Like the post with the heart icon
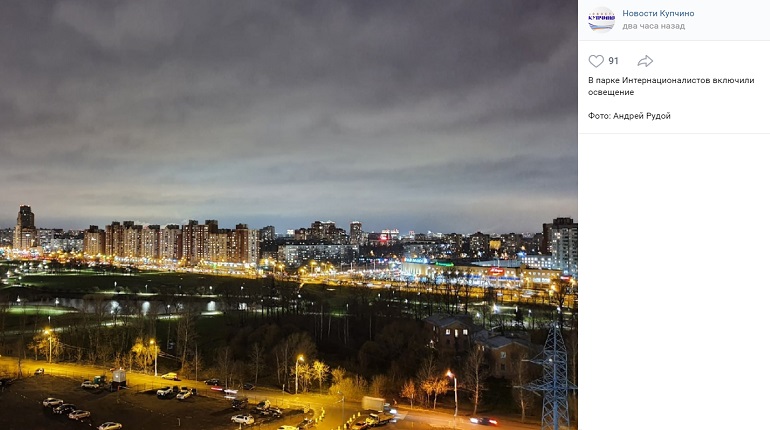This screenshot has width=770, height=430. click(x=596, y=61)
